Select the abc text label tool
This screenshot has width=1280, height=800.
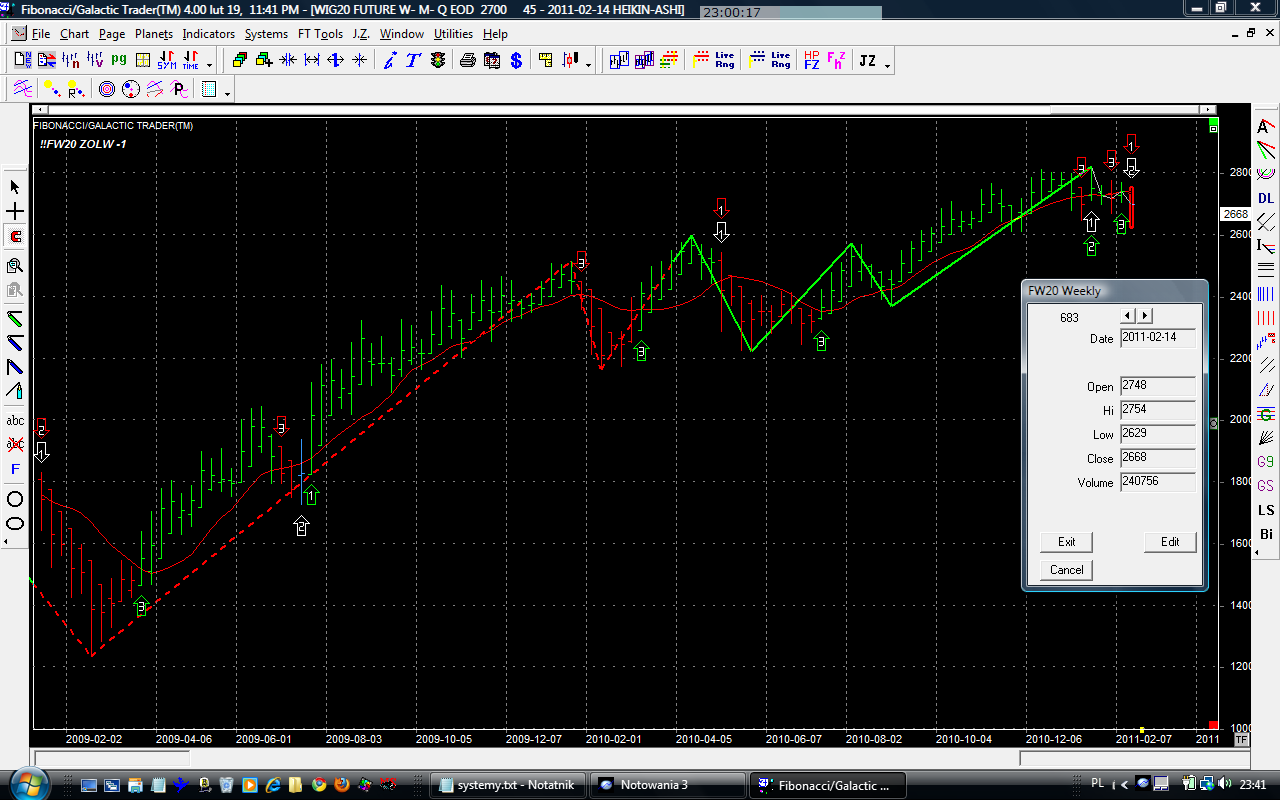click(x=15, y=420)
